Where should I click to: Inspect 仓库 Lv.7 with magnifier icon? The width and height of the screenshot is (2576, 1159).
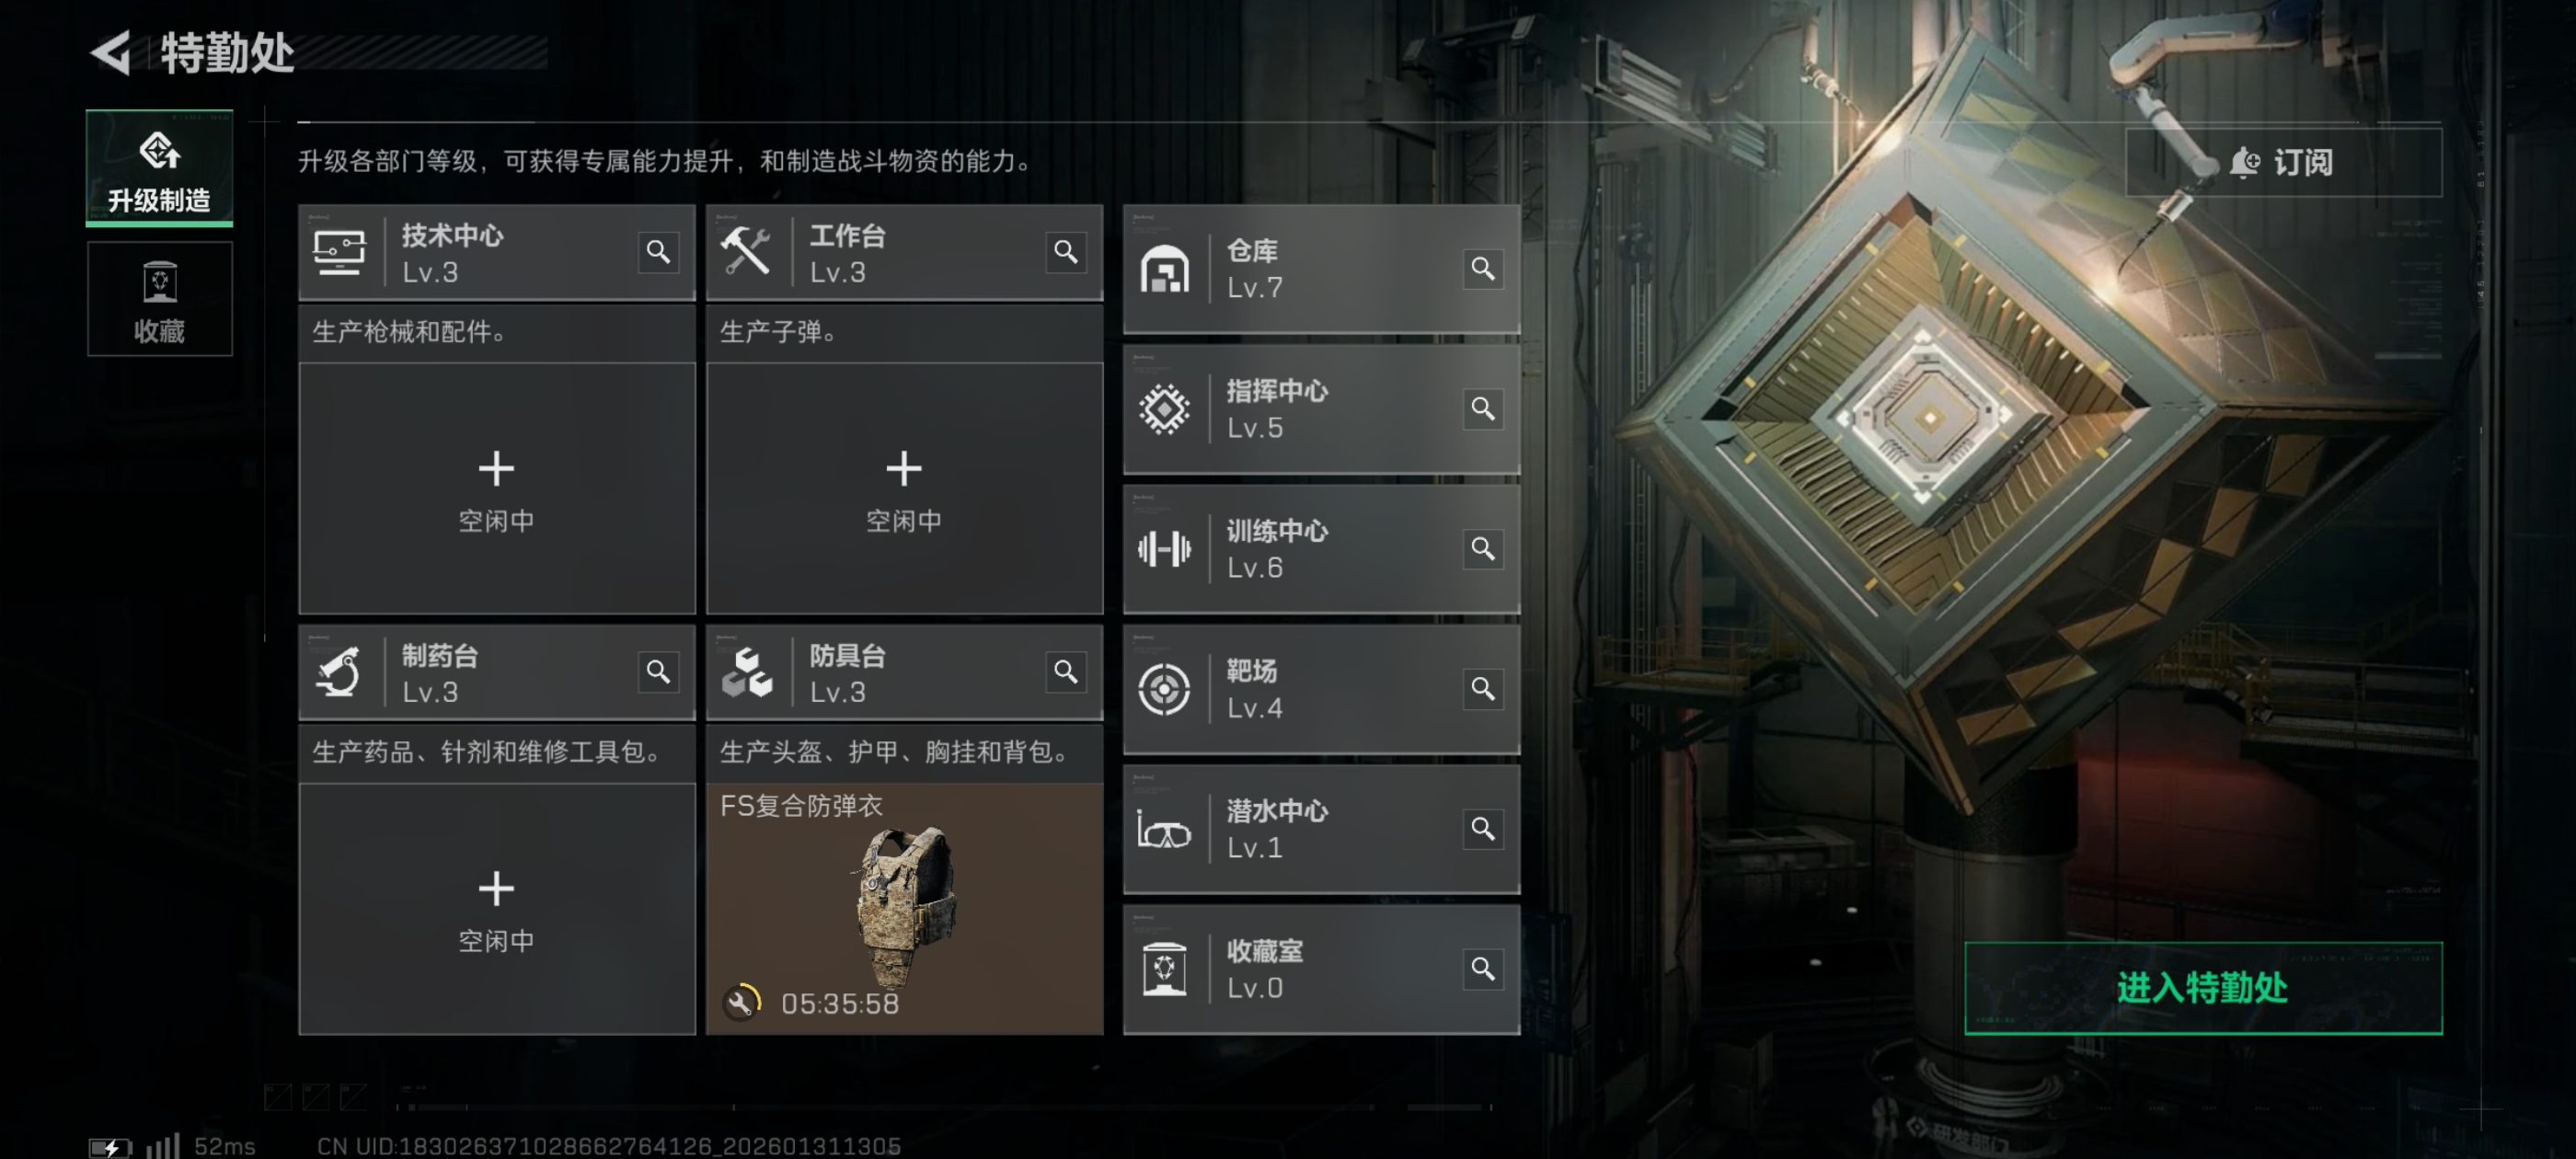[x=1483, y=268]
